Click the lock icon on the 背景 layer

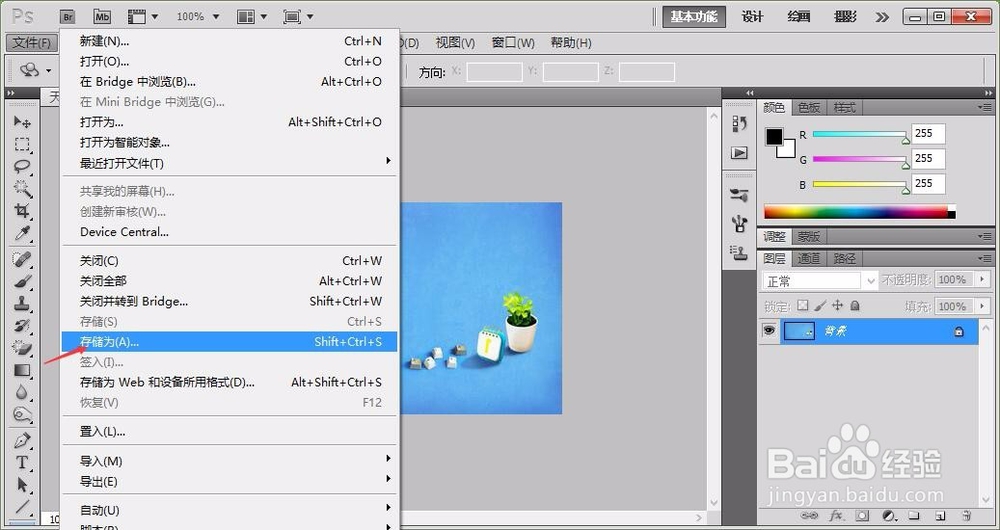[x=959, y=332]
